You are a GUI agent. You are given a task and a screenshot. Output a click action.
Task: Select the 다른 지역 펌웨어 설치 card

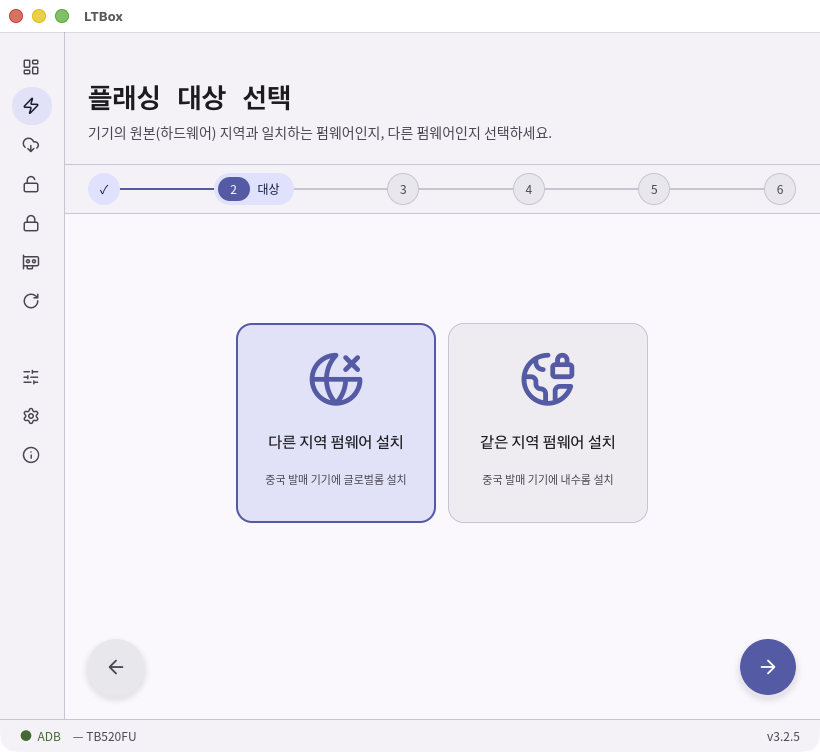click(336, 423)
